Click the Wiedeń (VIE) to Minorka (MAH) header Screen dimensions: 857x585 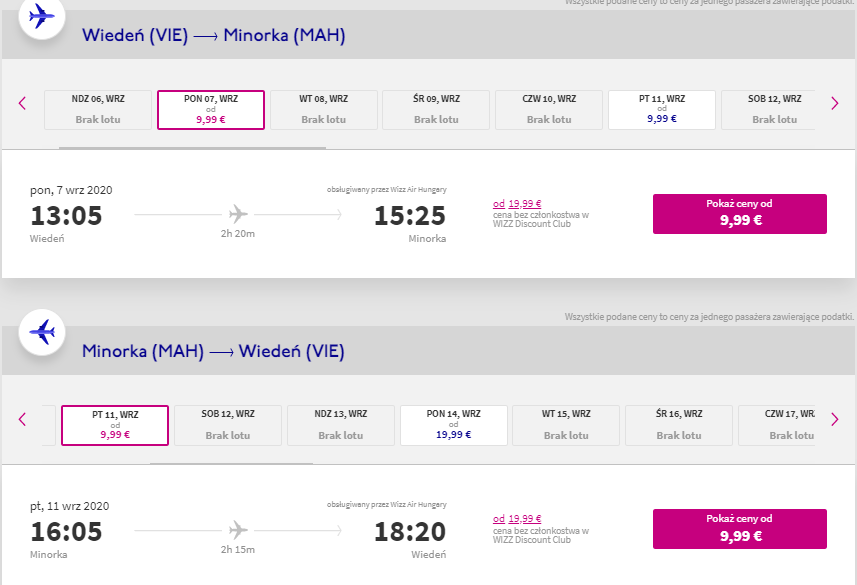coord(214,35)
